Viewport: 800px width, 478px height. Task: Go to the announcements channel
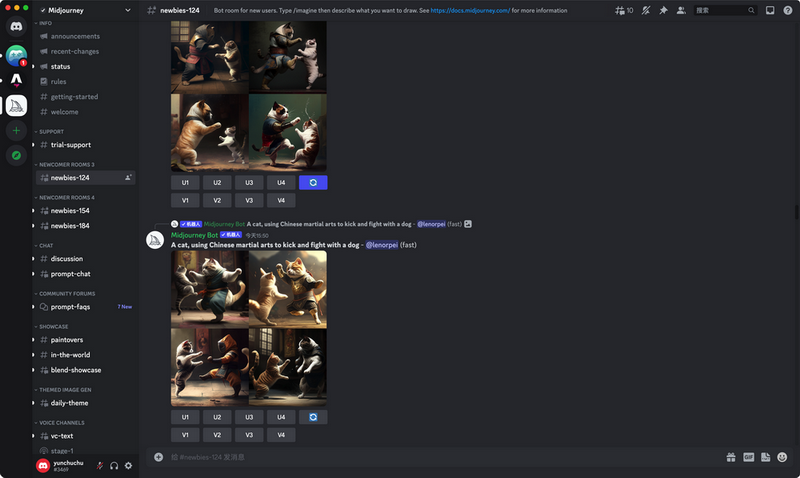75,36
